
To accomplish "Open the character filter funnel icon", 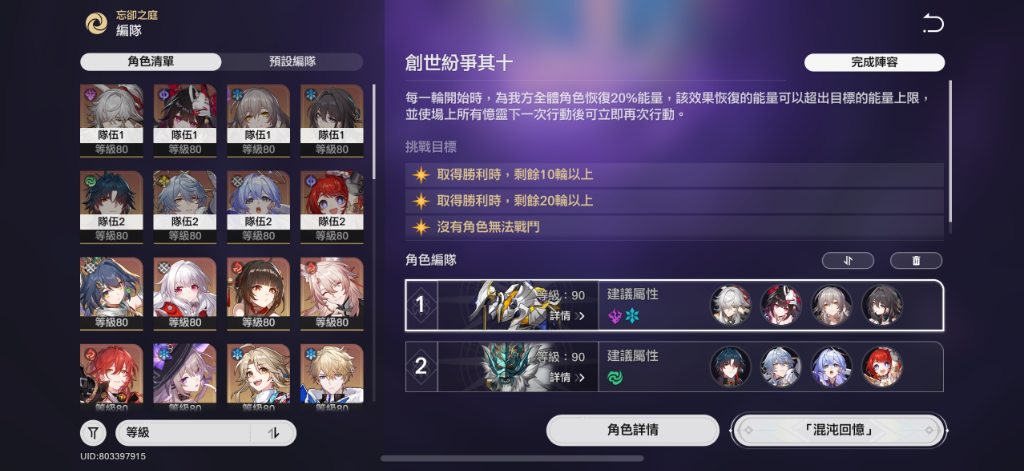I will tap(93, 432).
